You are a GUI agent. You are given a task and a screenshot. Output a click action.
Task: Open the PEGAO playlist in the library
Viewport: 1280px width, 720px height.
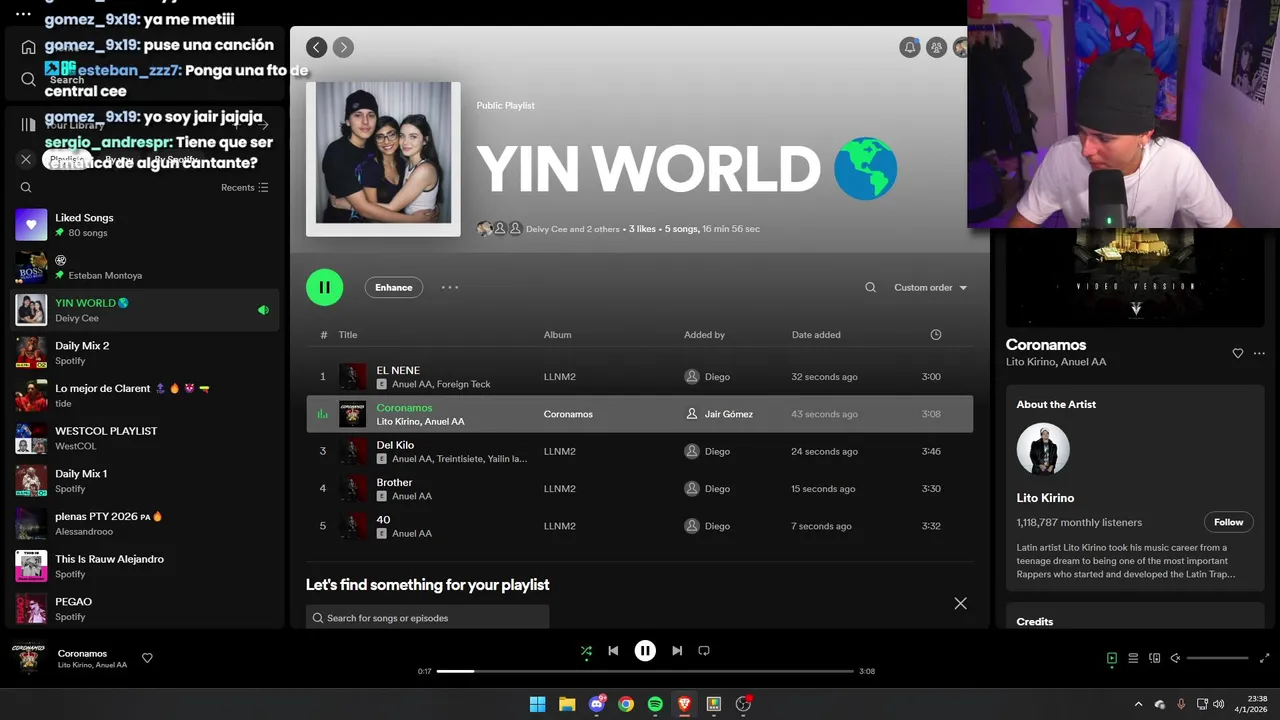pyautogui.click(x=145, y=609)
